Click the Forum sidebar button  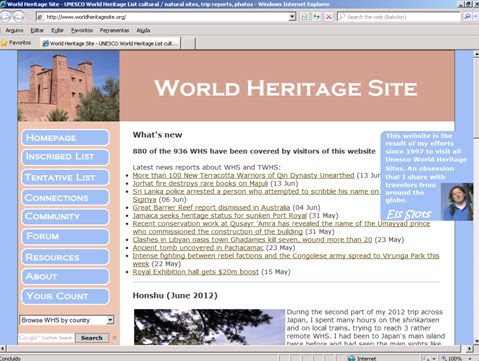[x=65, y=236]
